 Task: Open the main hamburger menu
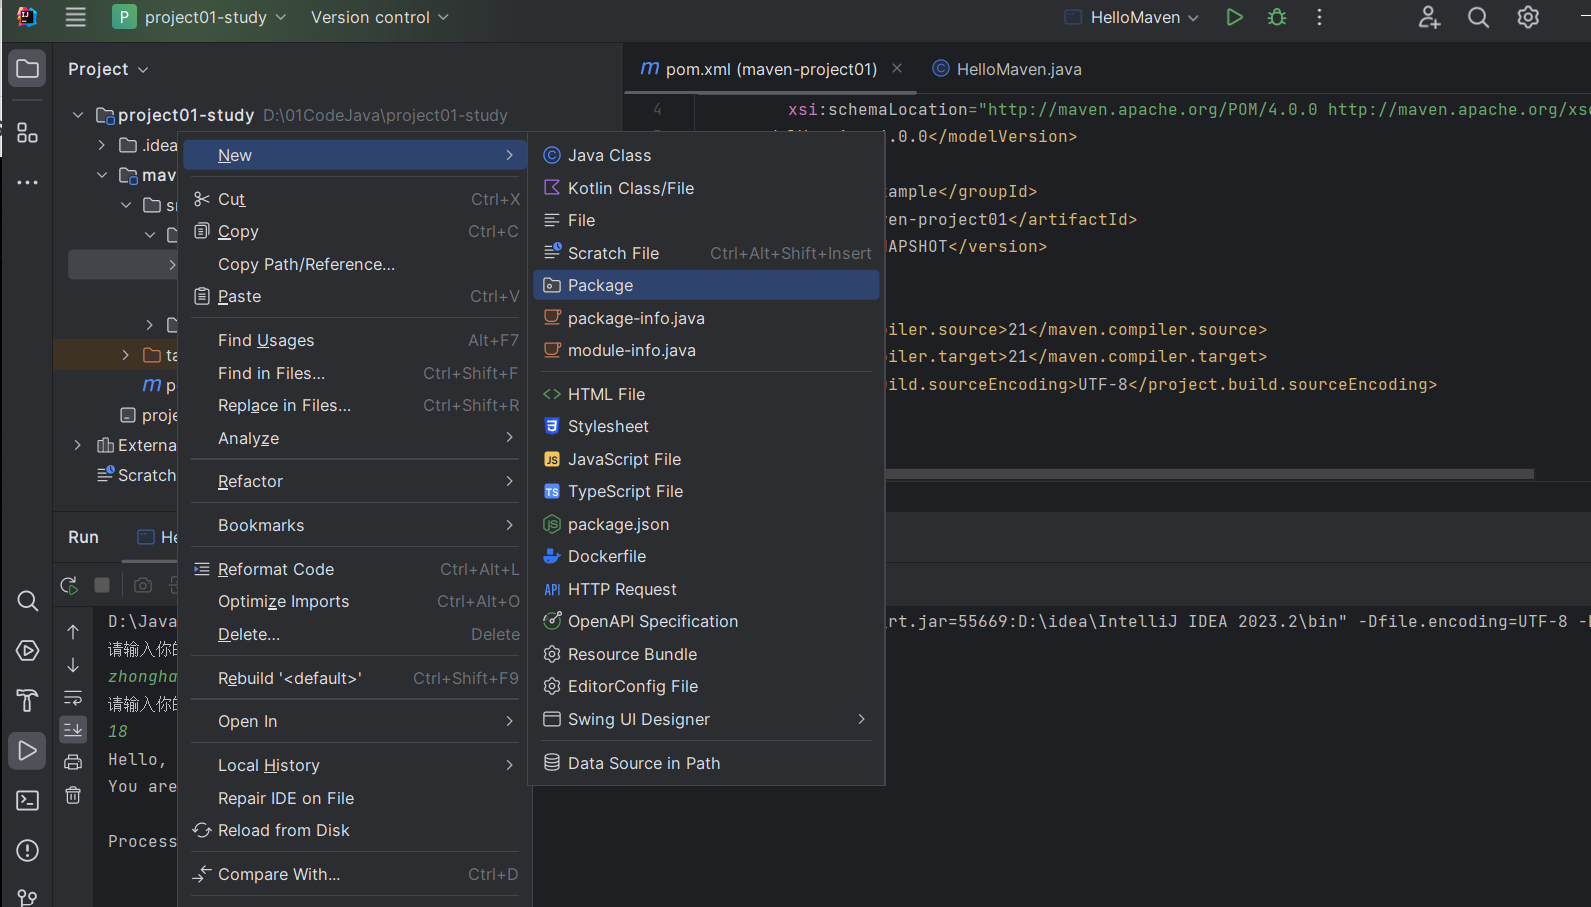pyautogui.click(x=75, y=17)
